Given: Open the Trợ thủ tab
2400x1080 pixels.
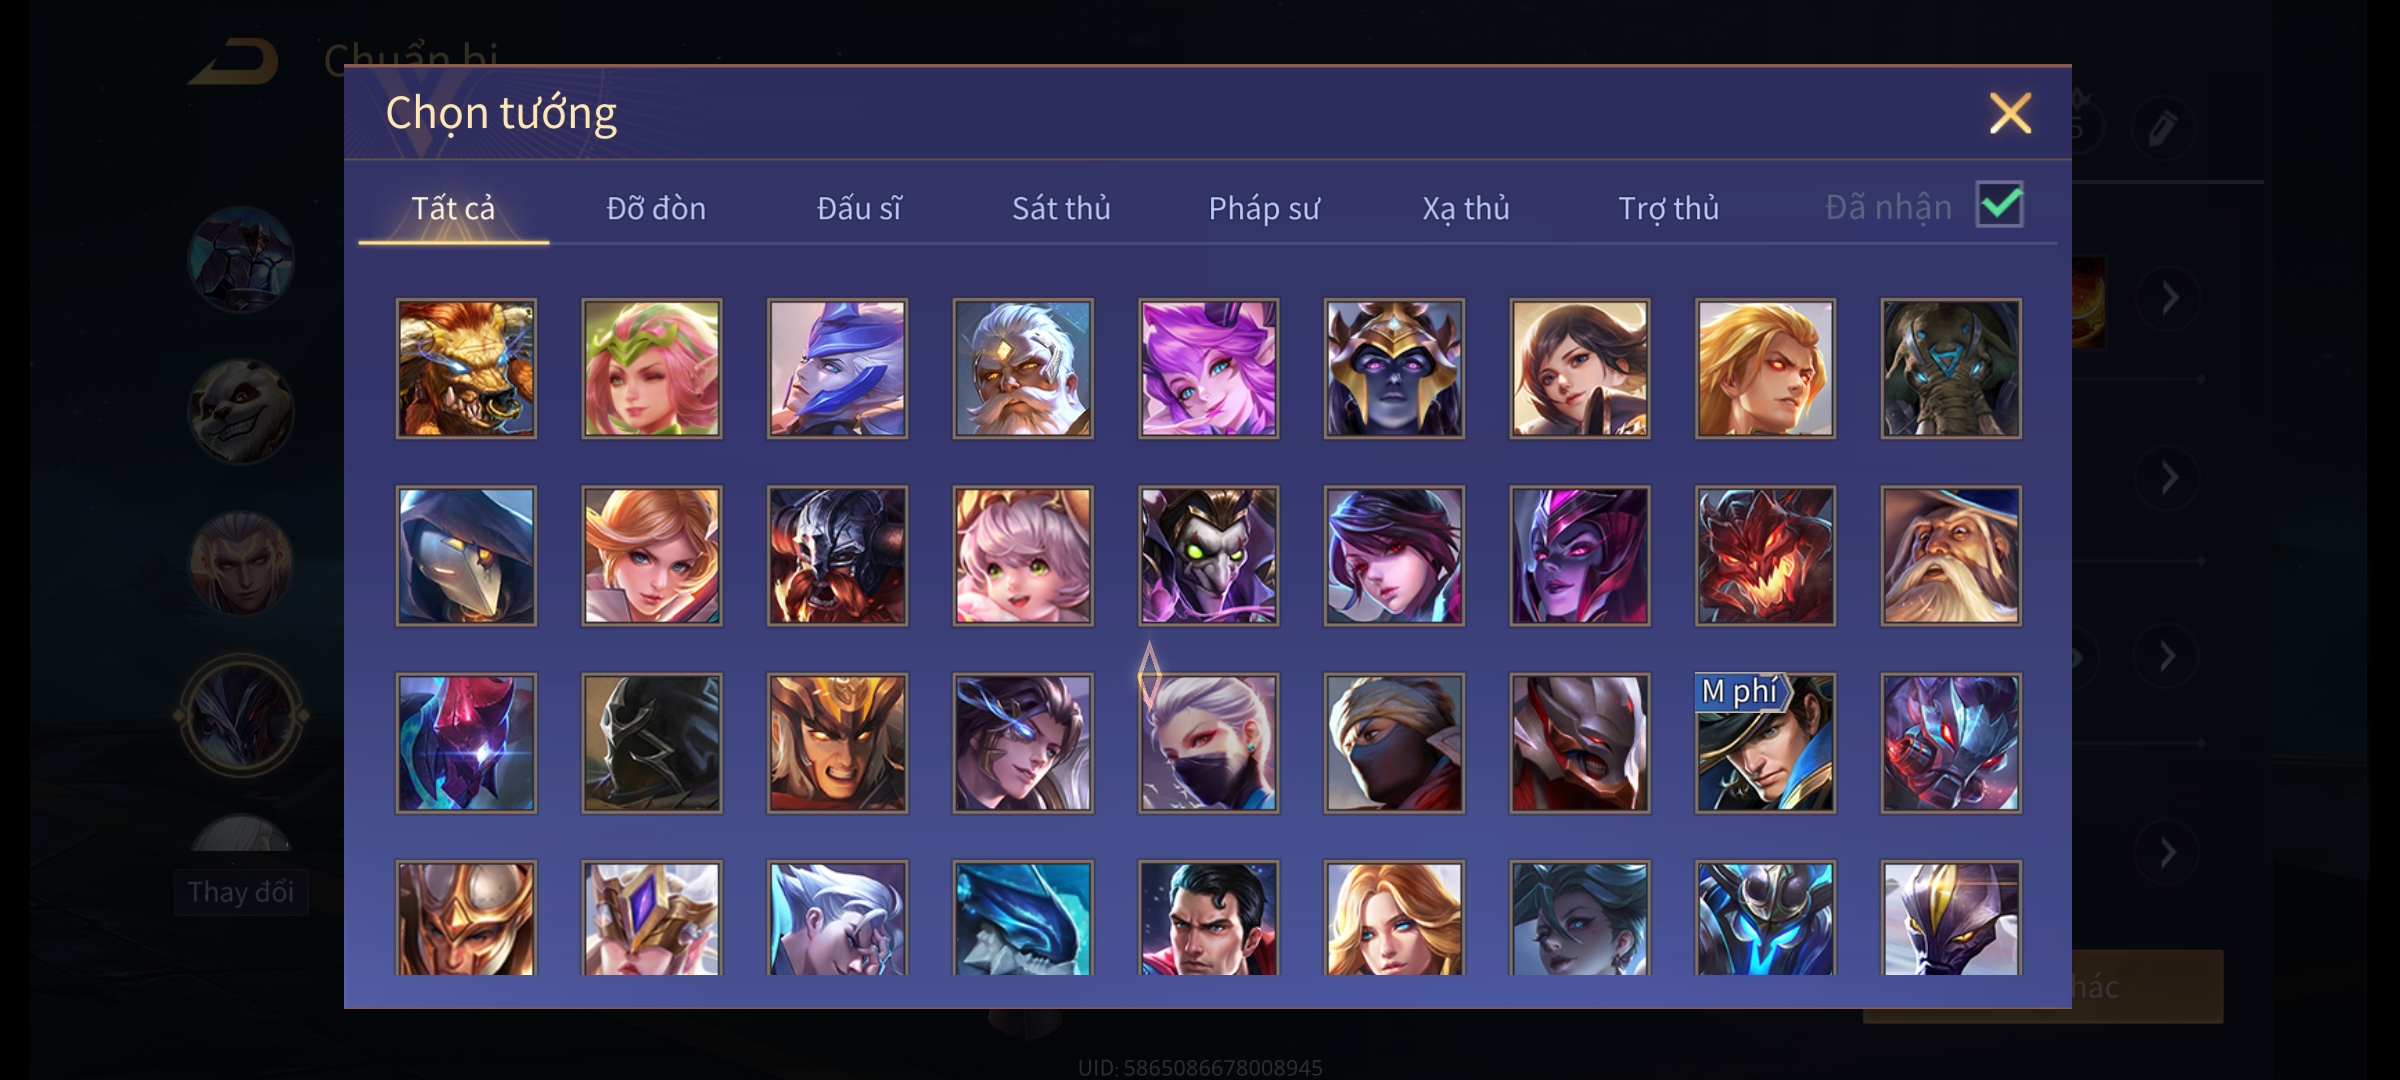Looking at the screenshot, I should 1668,208.
